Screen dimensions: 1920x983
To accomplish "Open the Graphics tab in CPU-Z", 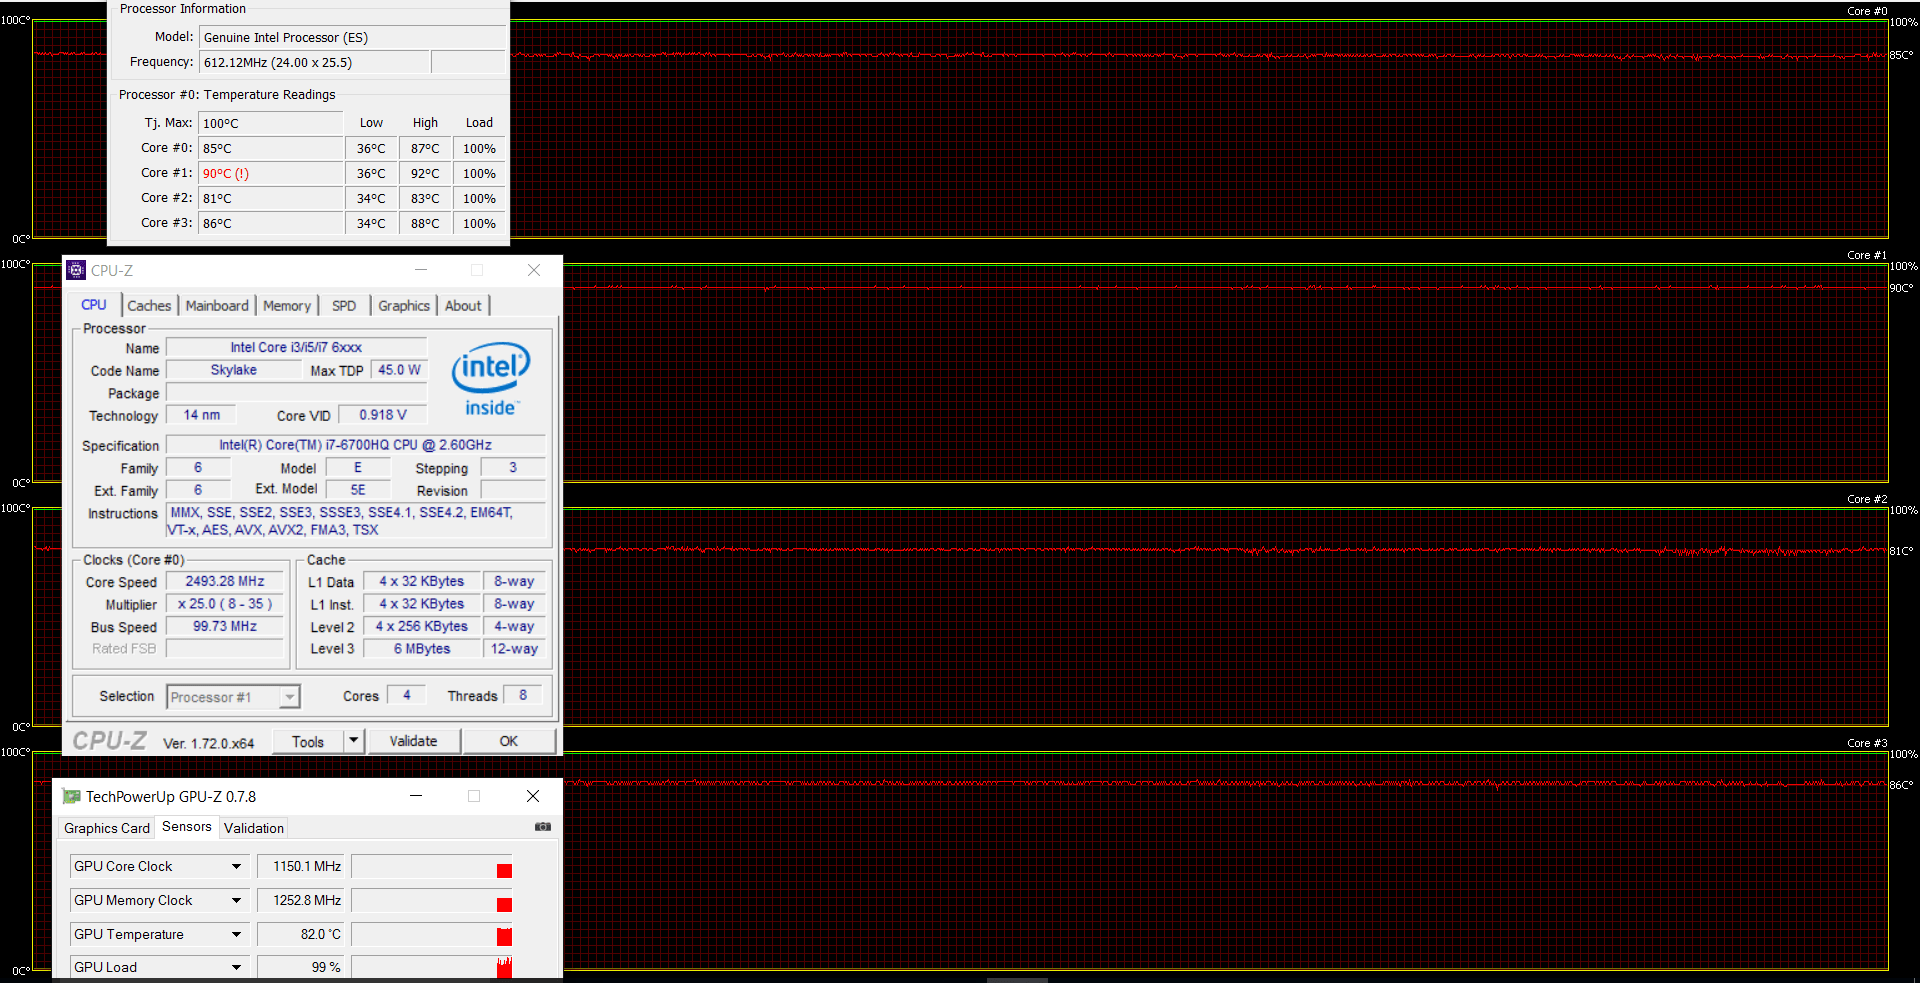I will tap(404, 306).
